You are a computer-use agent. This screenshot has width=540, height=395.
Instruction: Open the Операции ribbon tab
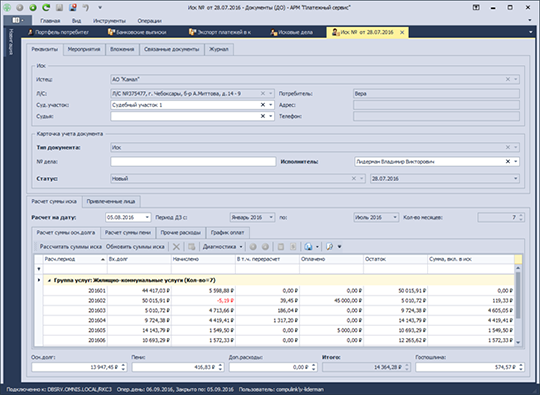pyautogui.click(x=149, y=21)
